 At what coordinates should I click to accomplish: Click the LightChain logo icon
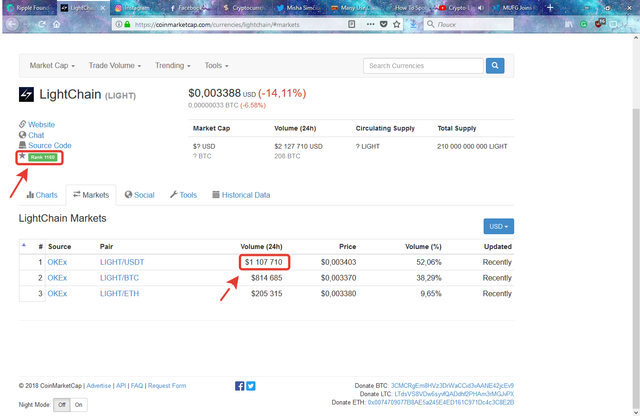pos(27,94)
